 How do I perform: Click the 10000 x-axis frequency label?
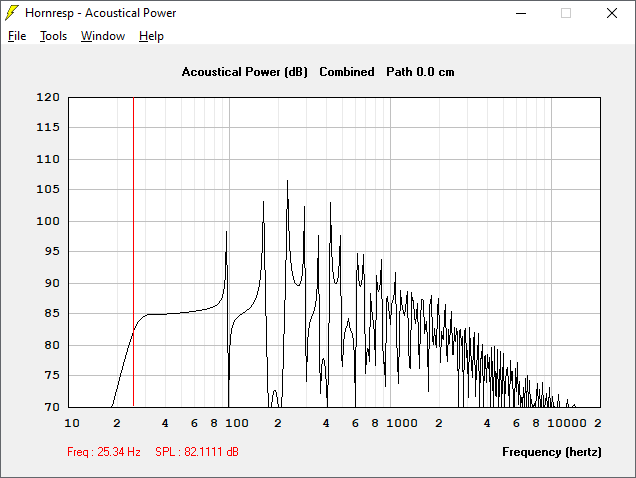coord(567,423)
